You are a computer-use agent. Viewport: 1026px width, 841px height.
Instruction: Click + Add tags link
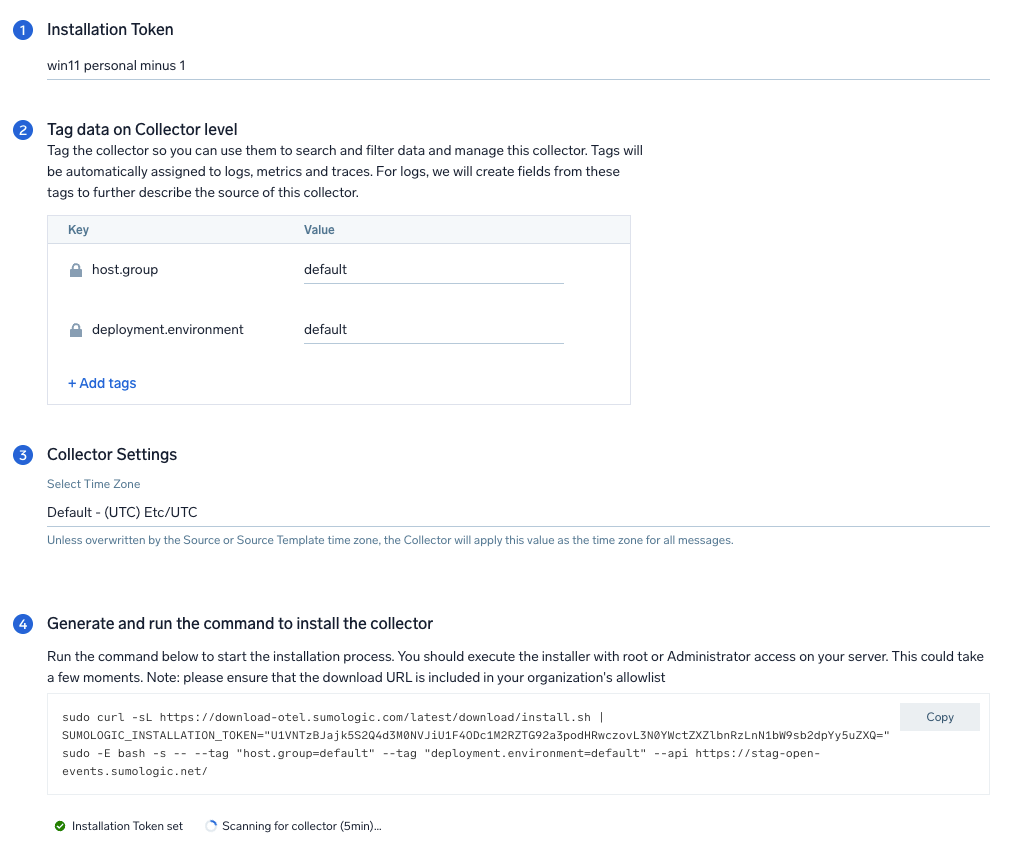(x=102, y=383)
